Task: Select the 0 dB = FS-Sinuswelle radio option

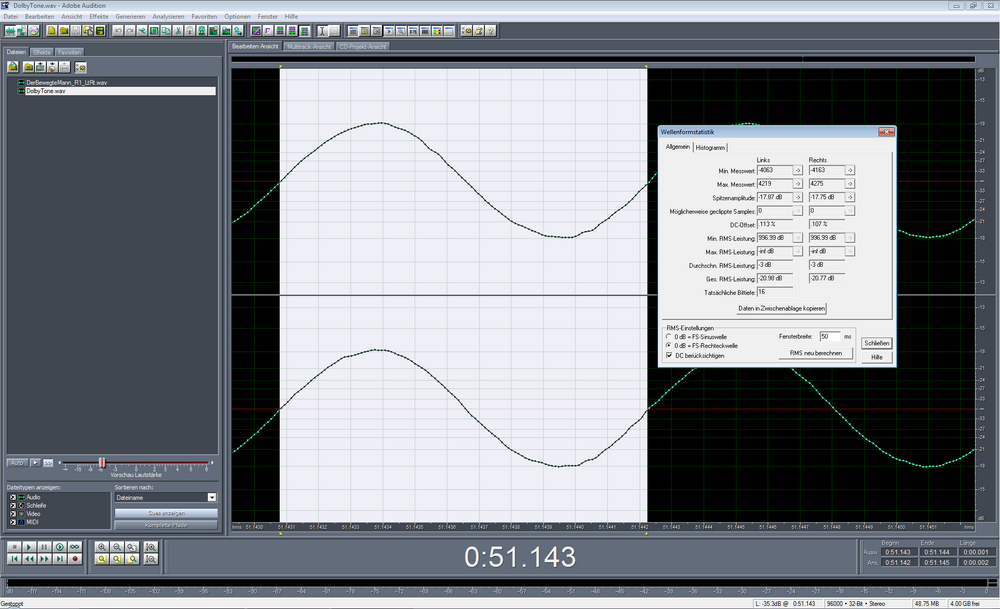Action: [x=669, y=336]
